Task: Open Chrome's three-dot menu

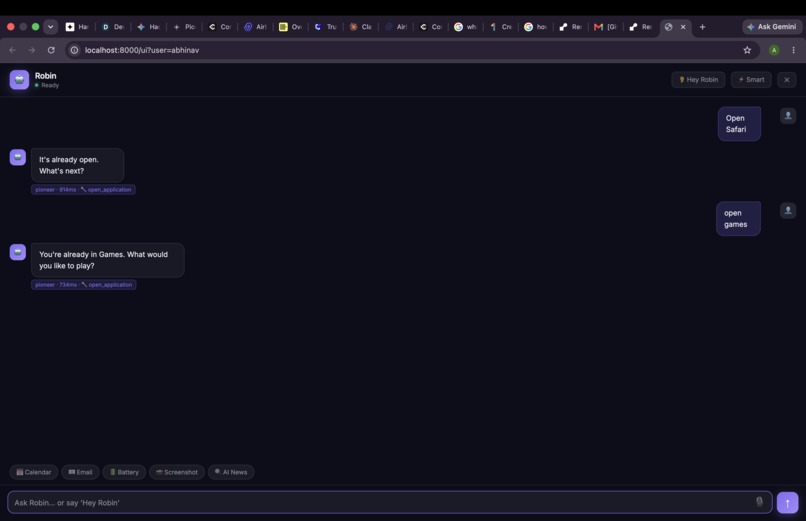Action: (x=793, y=50)
